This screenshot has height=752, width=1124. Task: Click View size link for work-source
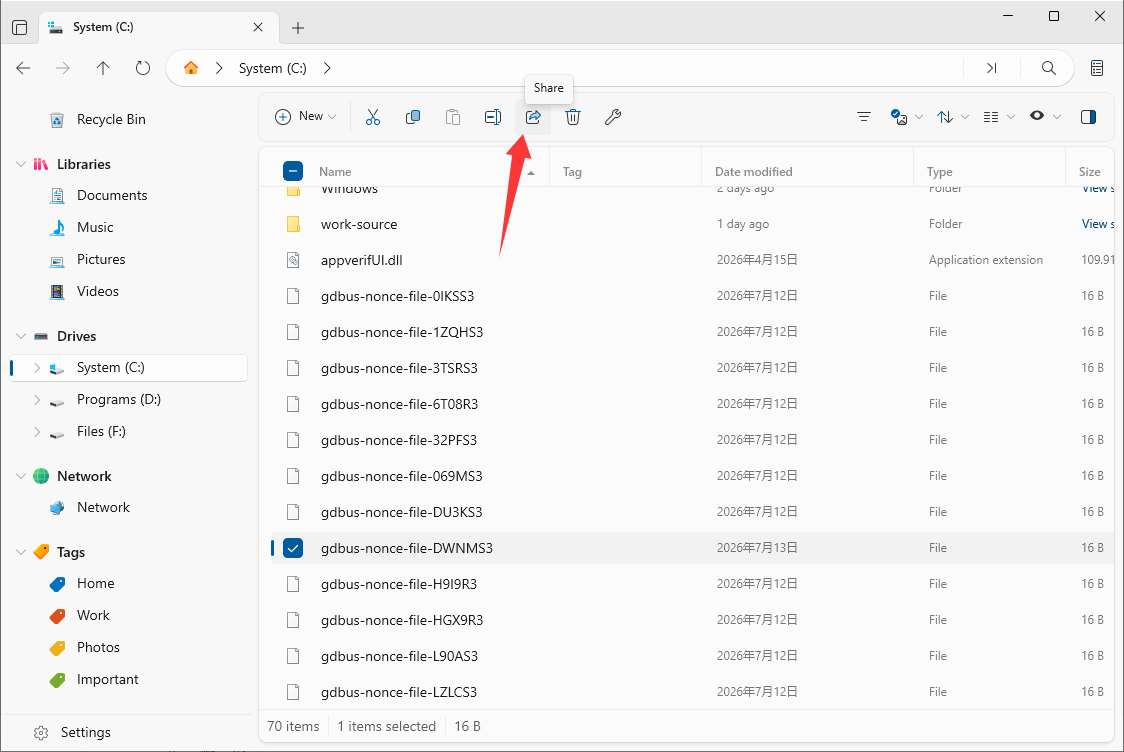coord(1097,224)
